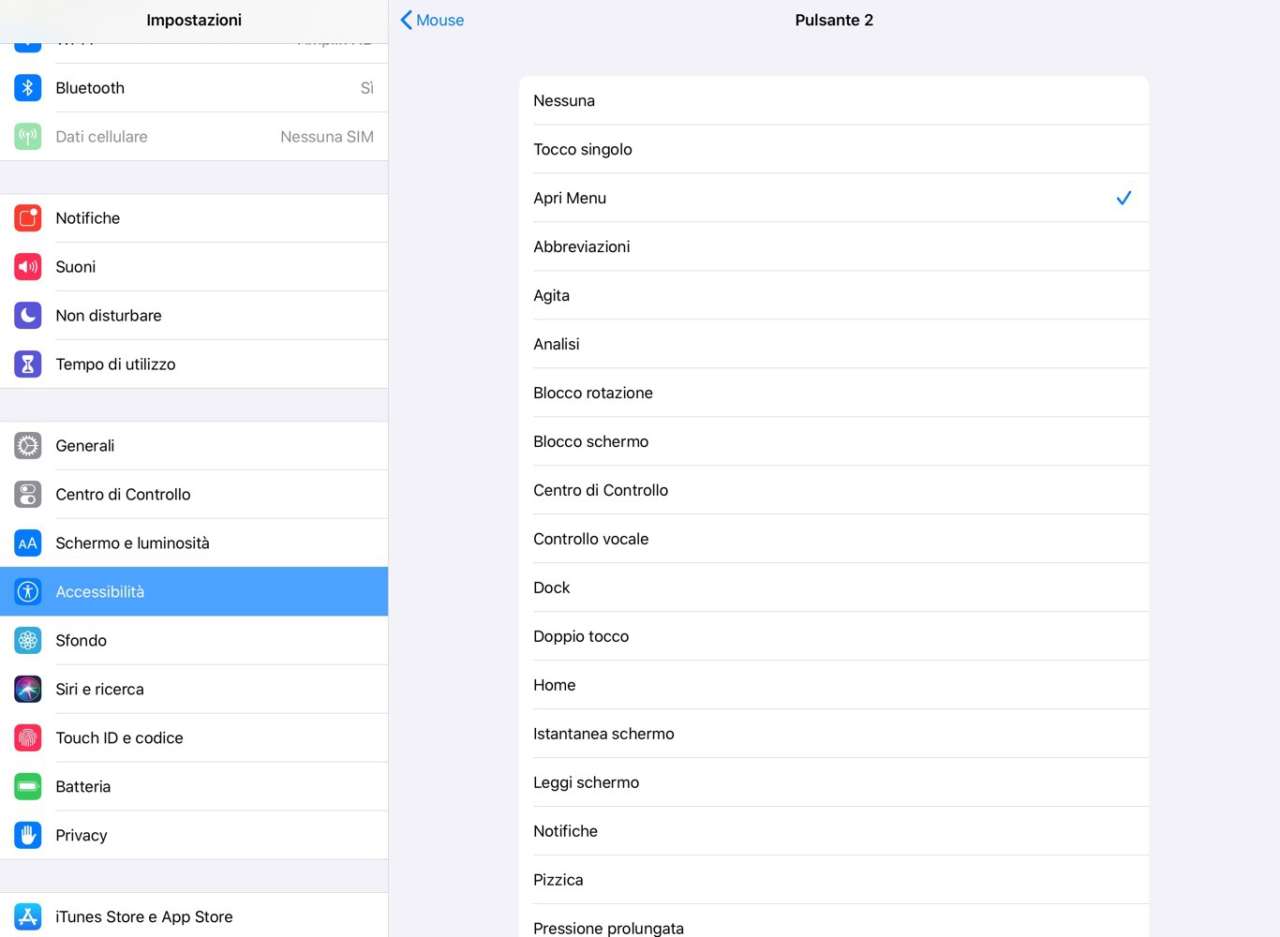Tap the Batteria green battery icon
Screen dimensions: 1280x937
pos(28,787)
